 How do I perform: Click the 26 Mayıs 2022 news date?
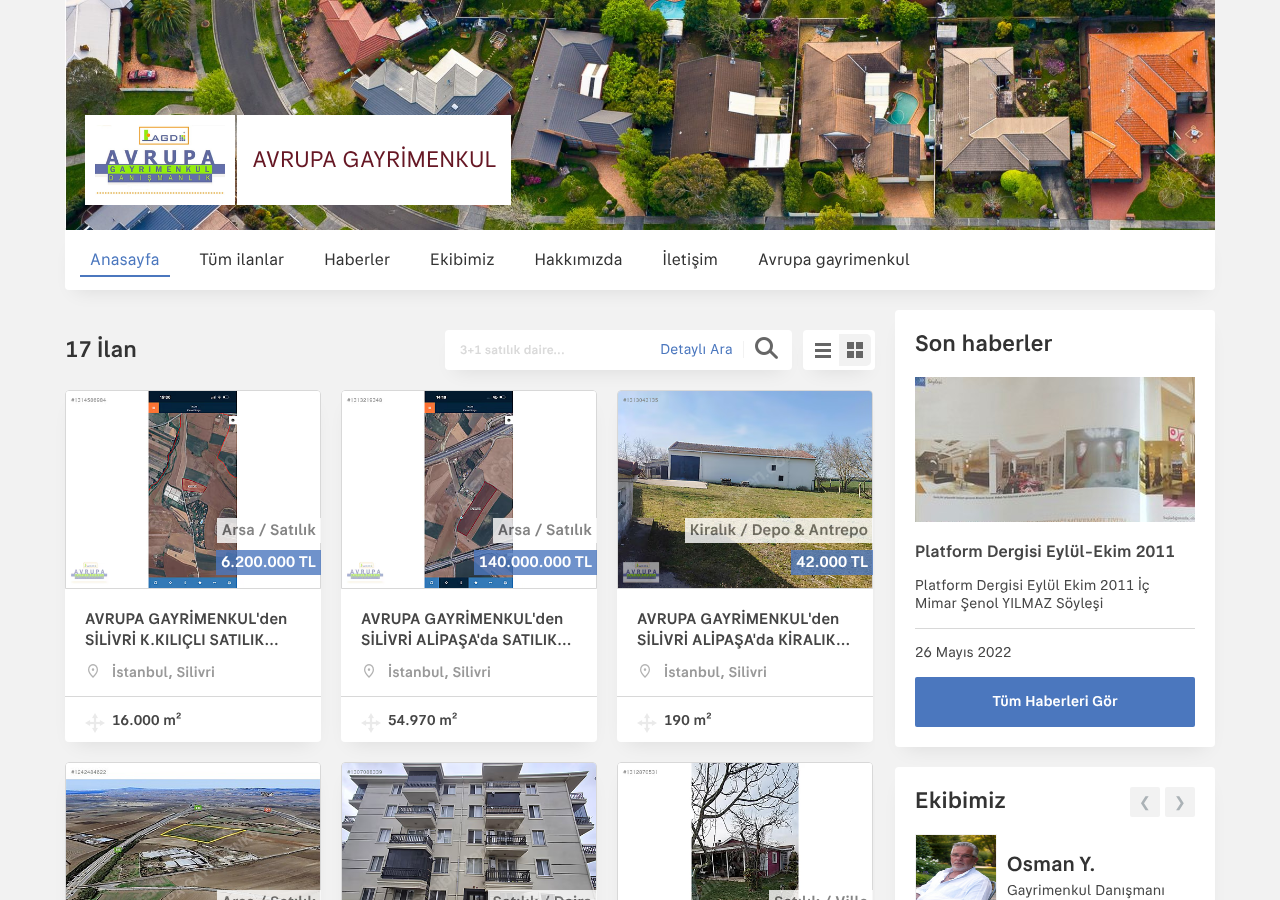(x=963, y=652)
